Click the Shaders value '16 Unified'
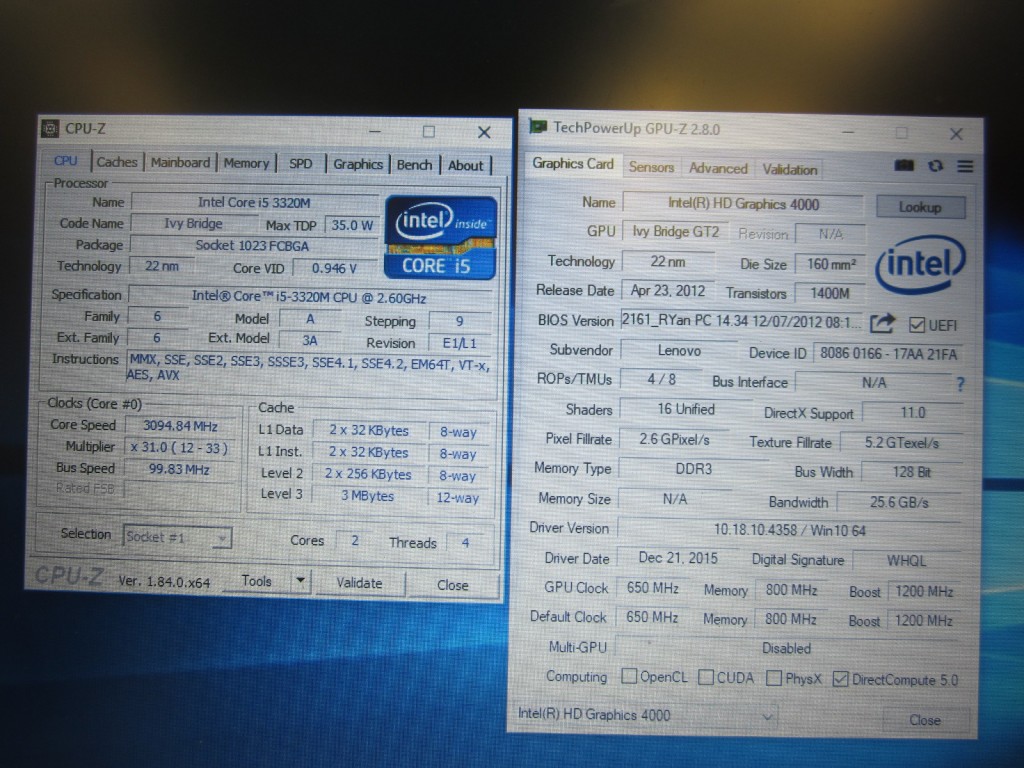1024x768 pixels. tap(686, 409)
